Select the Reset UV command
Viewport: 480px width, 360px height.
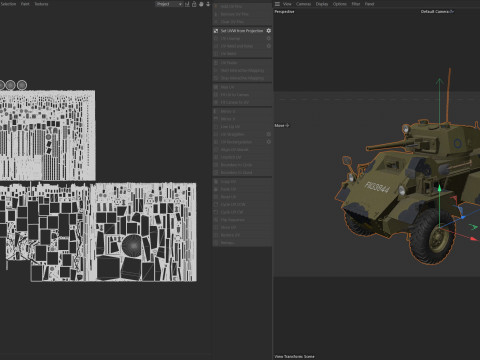pyautogui.click(x=242, y=197)
